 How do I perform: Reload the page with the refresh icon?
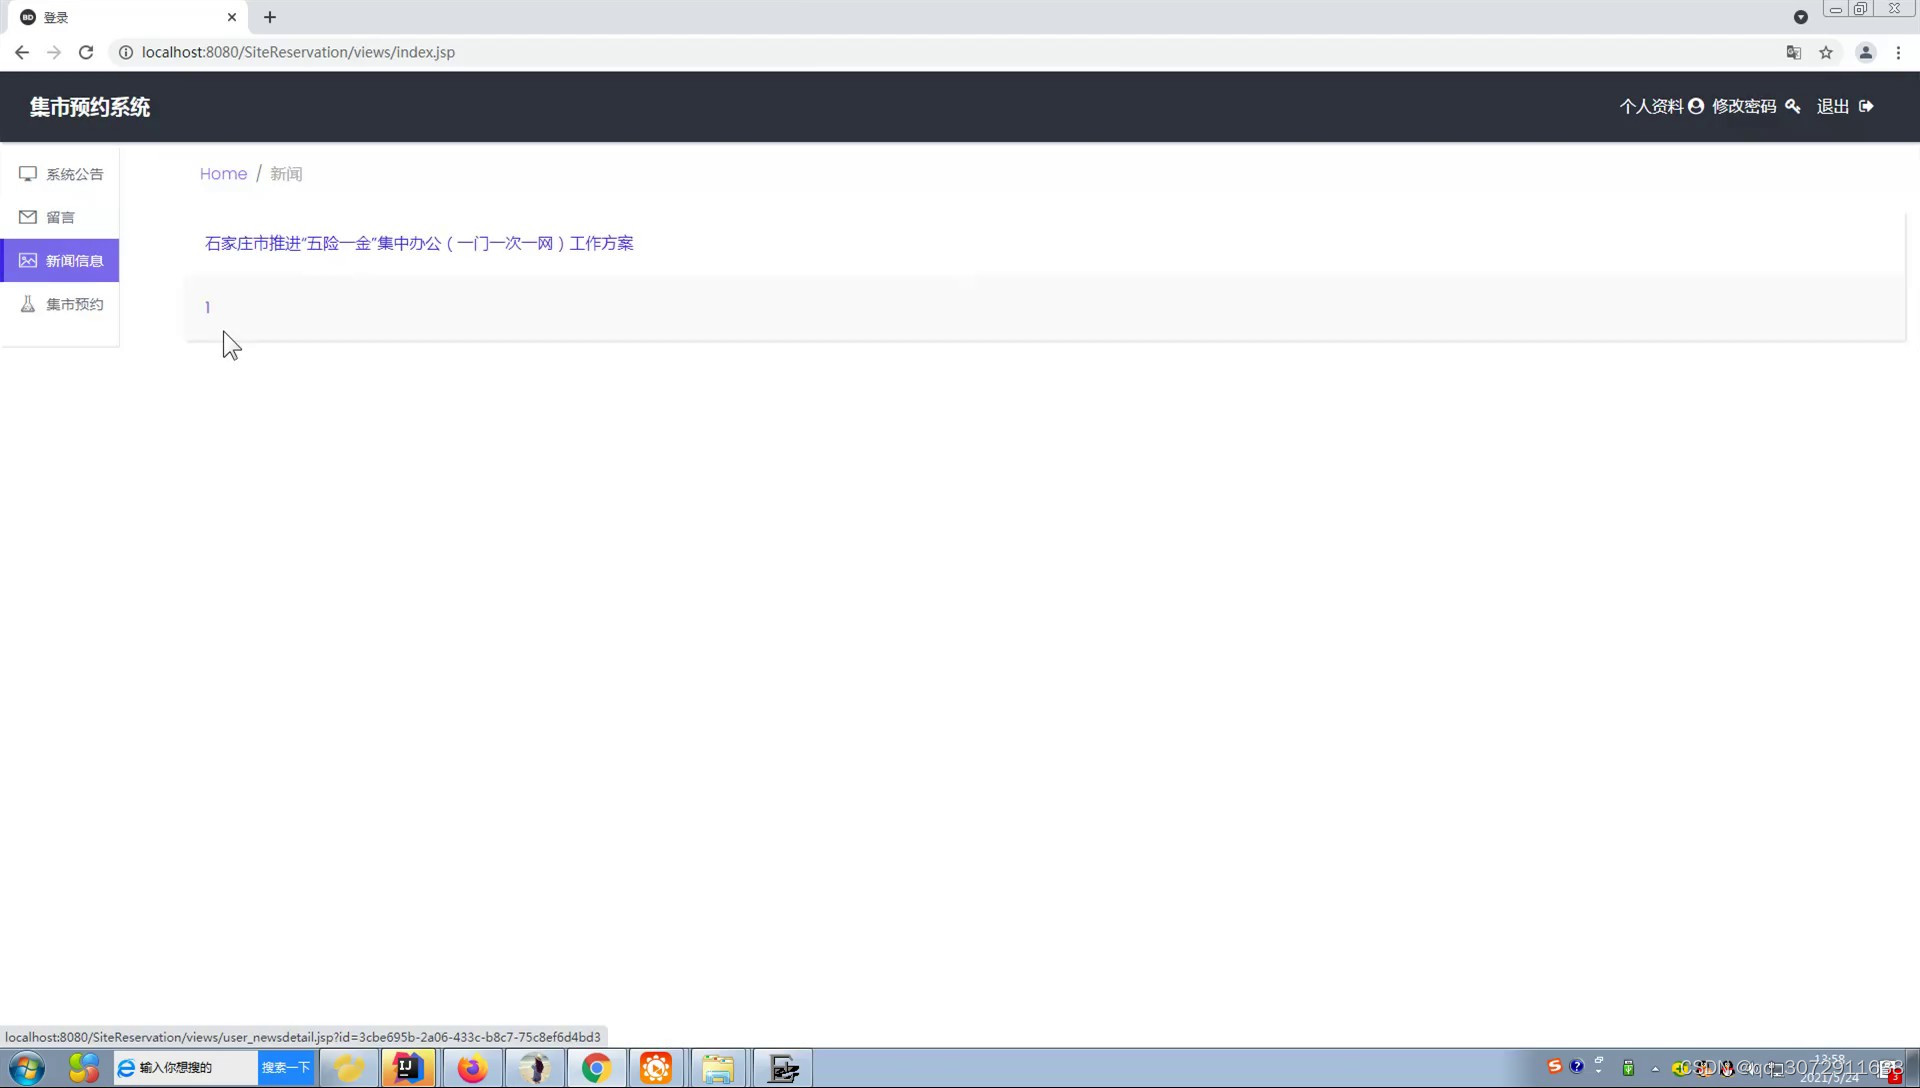(86, 52)
